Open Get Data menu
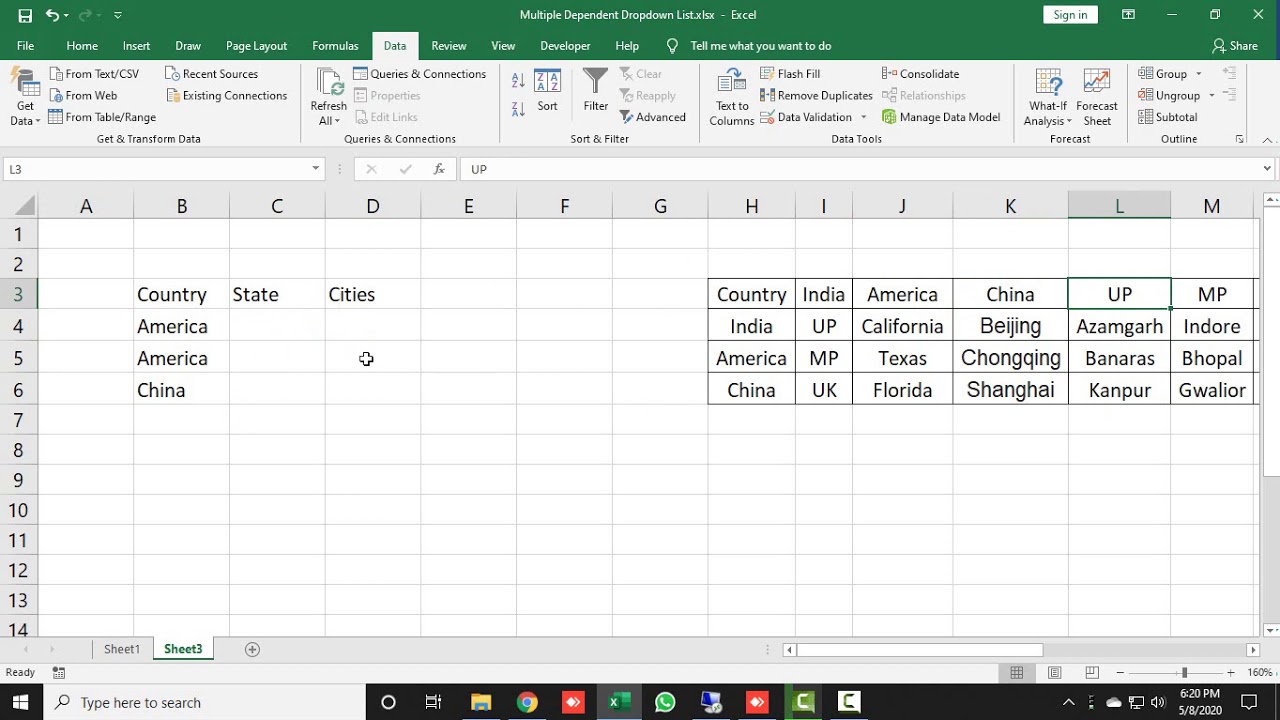The image size is (1280, 720). (x=25, y=97)
